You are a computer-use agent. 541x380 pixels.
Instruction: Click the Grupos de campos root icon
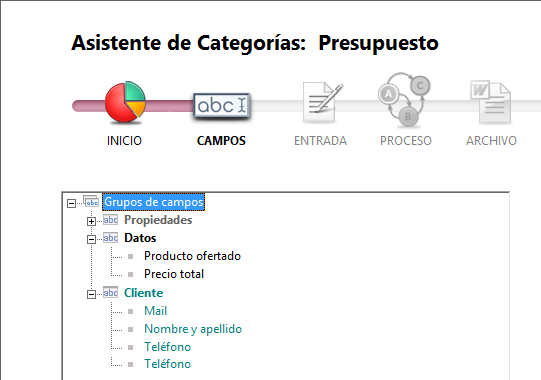pyautogui.click(x=91, y=202)
